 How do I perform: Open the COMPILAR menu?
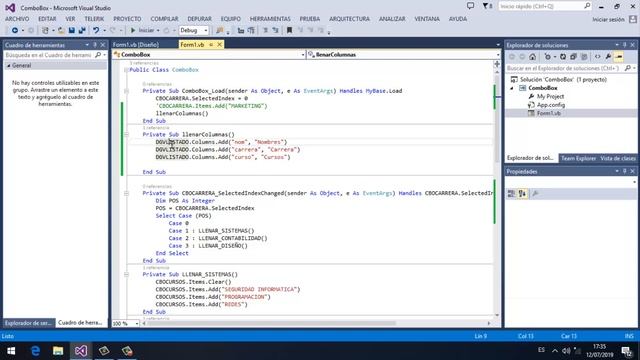coord(164,19)
